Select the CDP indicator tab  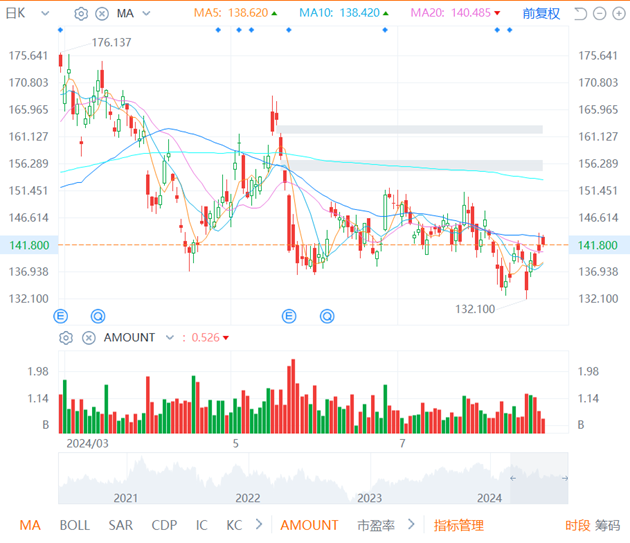(164, 525)
